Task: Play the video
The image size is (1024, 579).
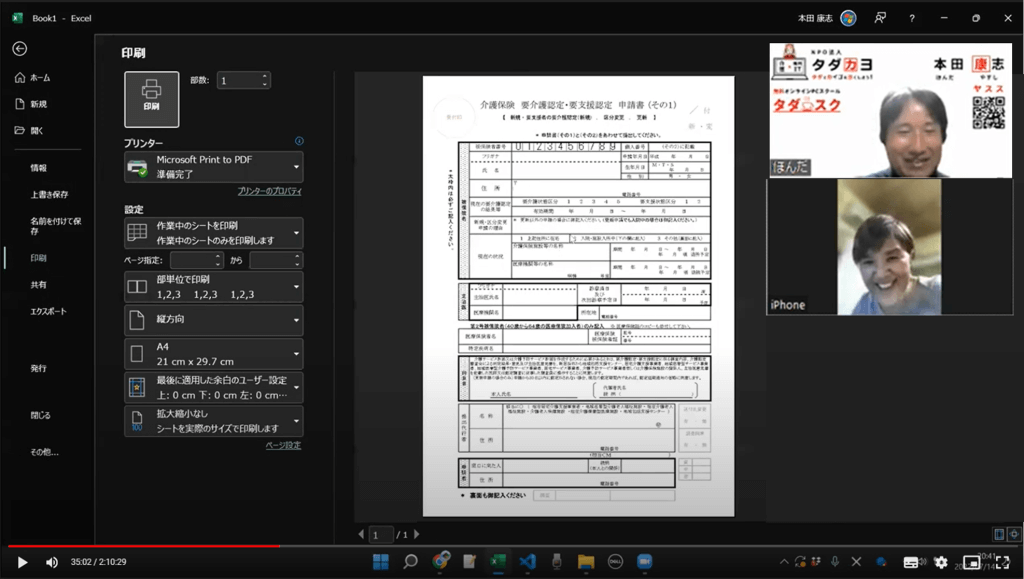Action: [22, 562]
